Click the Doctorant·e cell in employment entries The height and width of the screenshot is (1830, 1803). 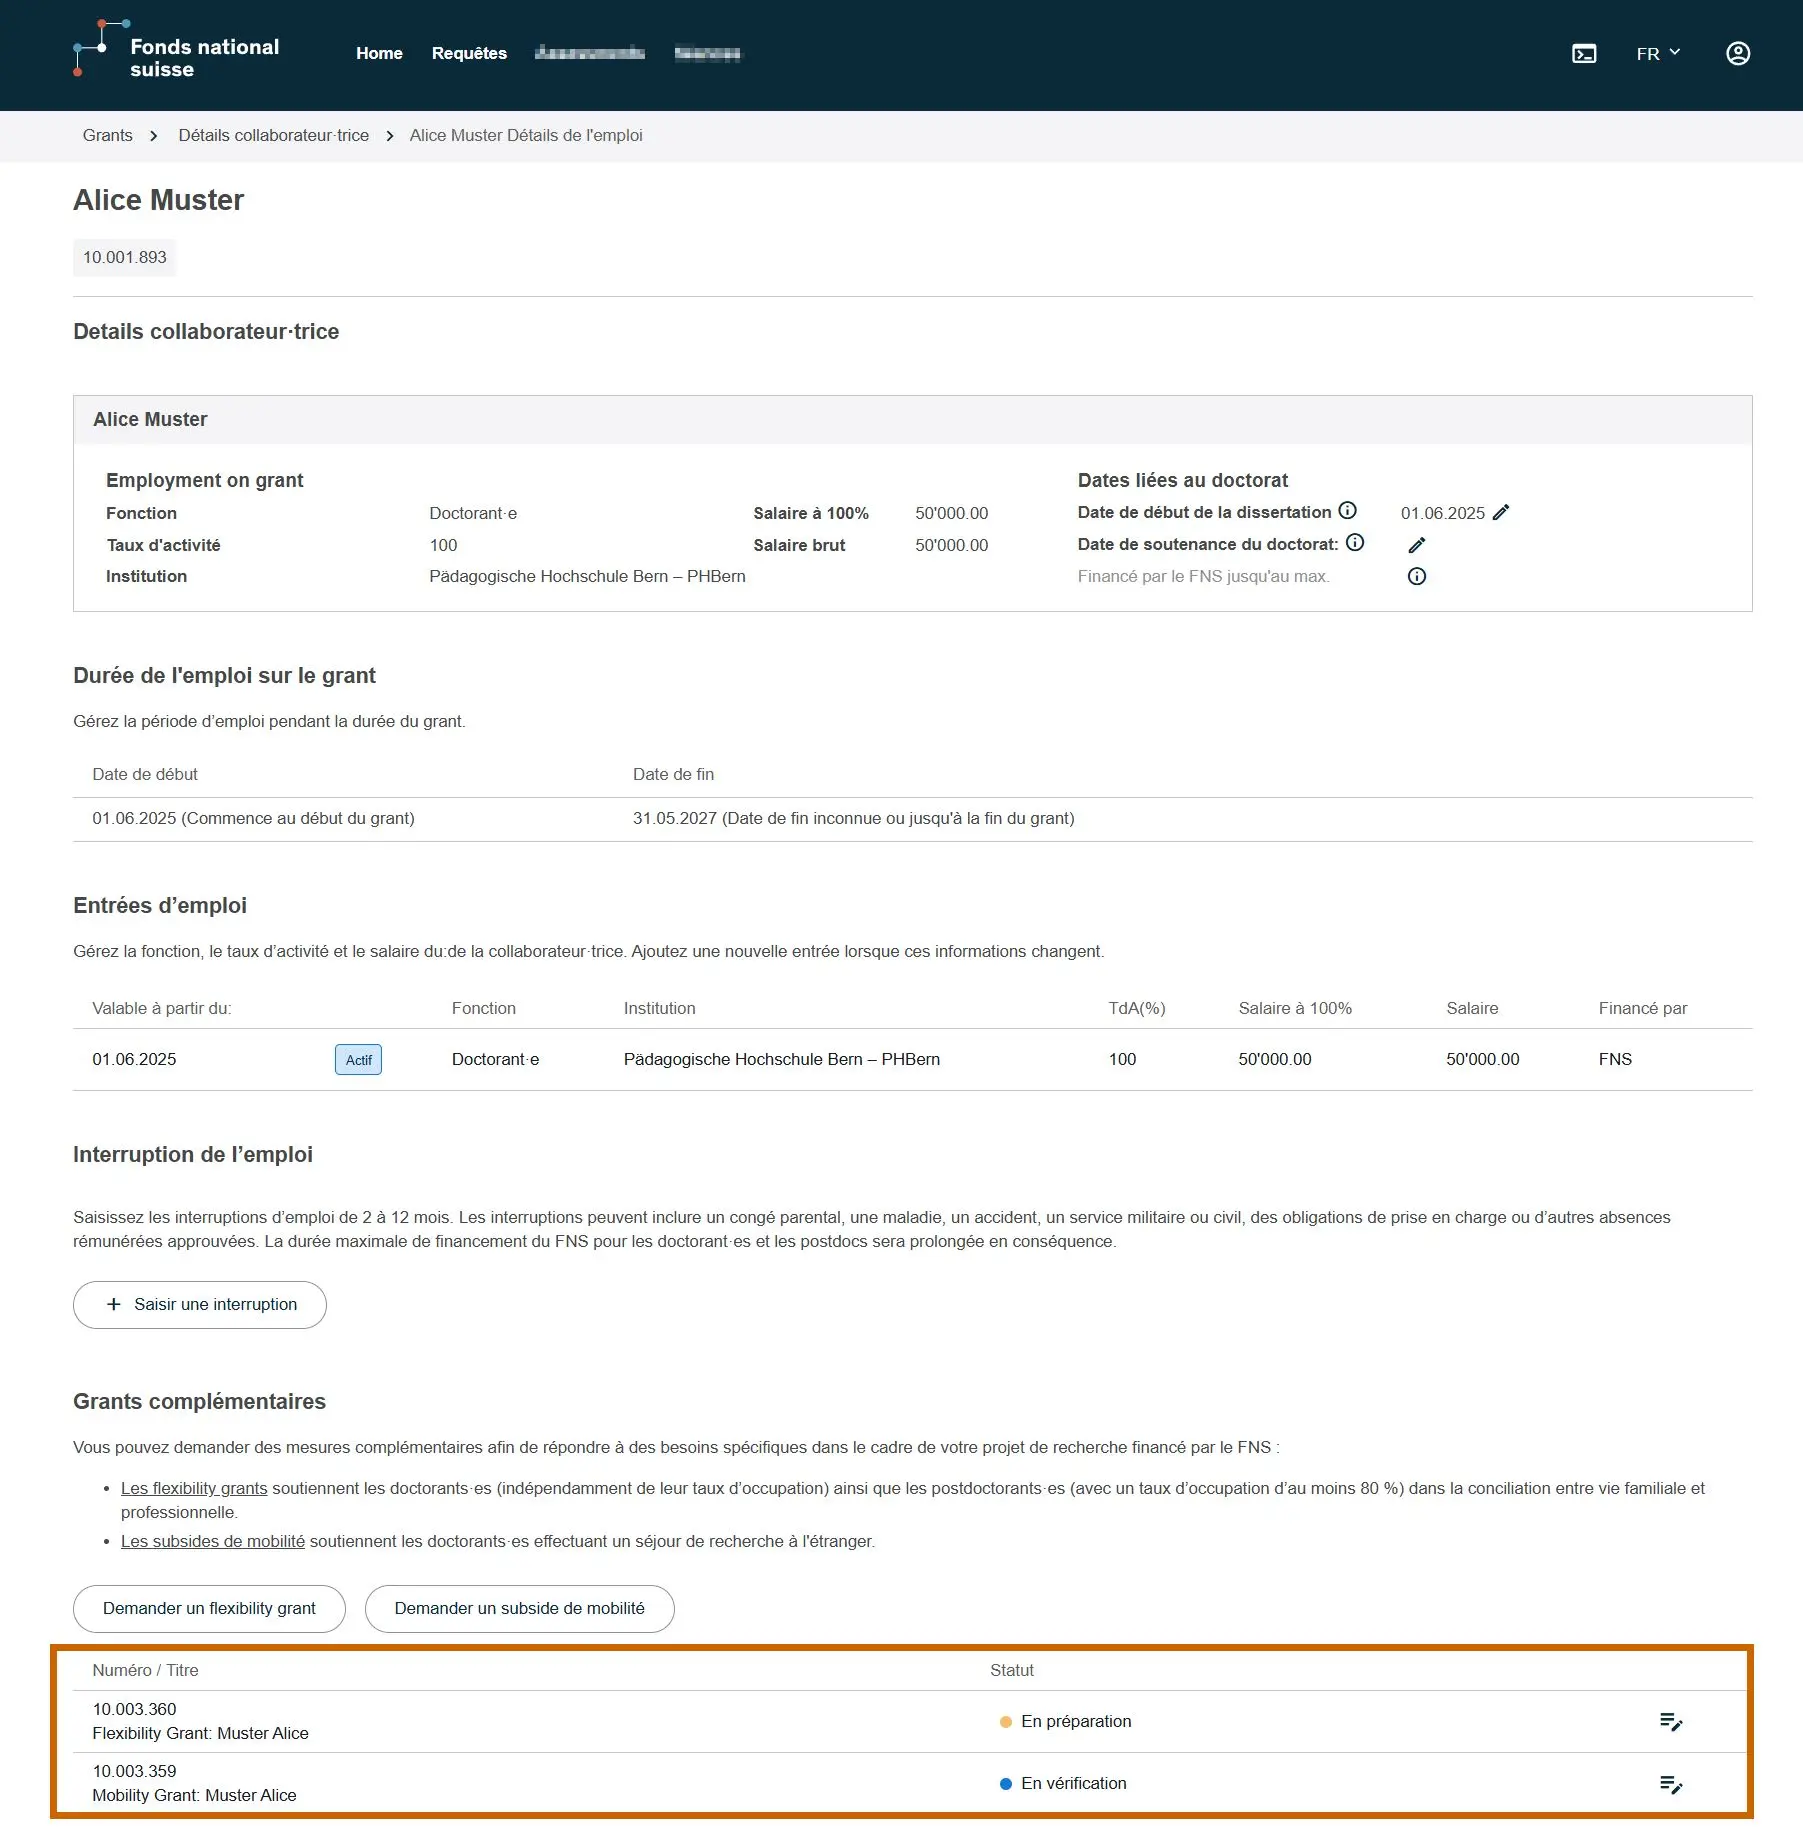(x=495, y=1060)
